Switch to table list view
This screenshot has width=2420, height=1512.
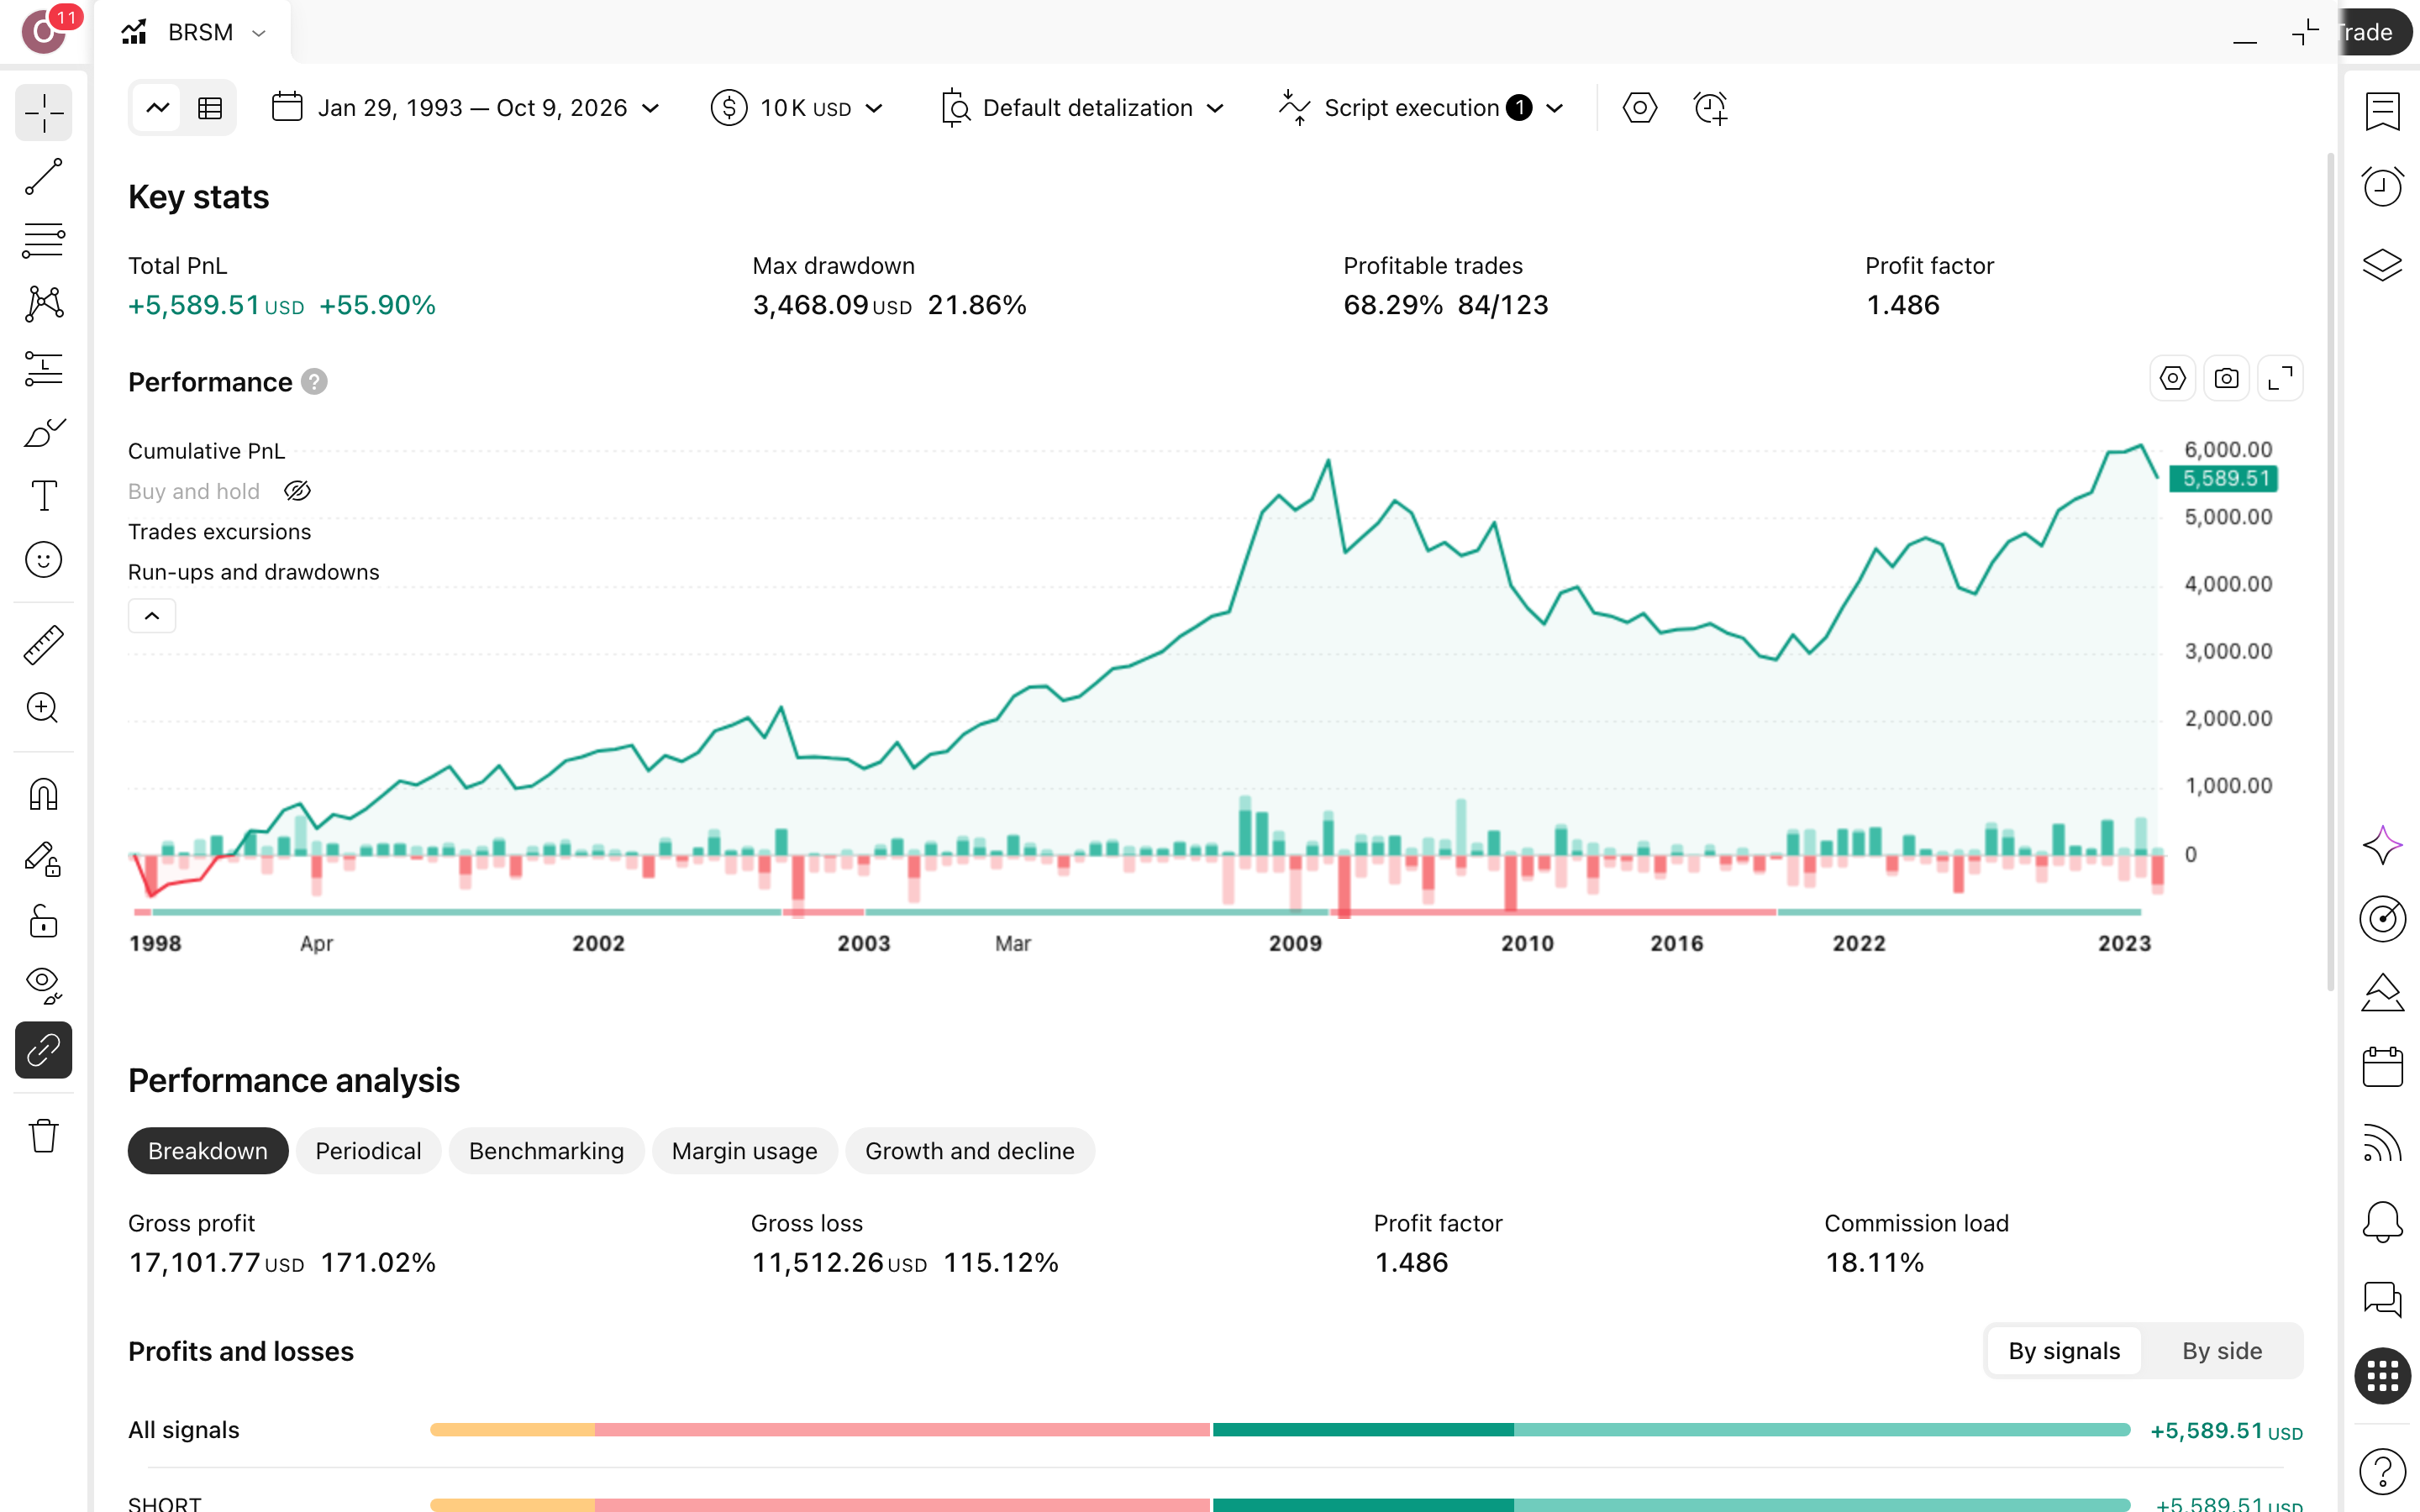point(210,108)
